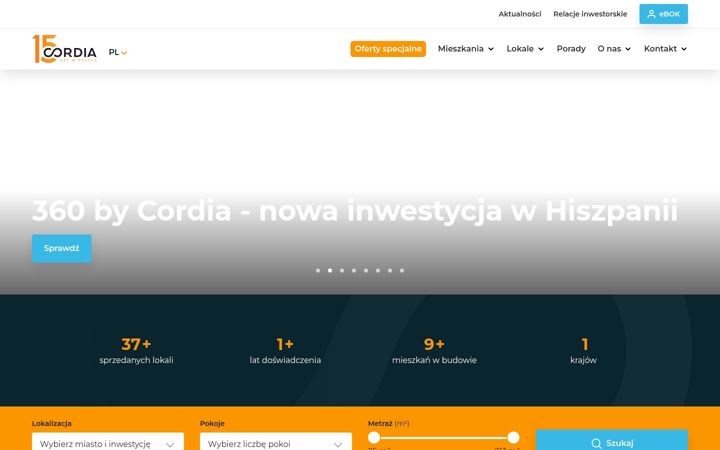Click the hero headline 360 by Cordia
Screen dimensions: 720x450
354,211
